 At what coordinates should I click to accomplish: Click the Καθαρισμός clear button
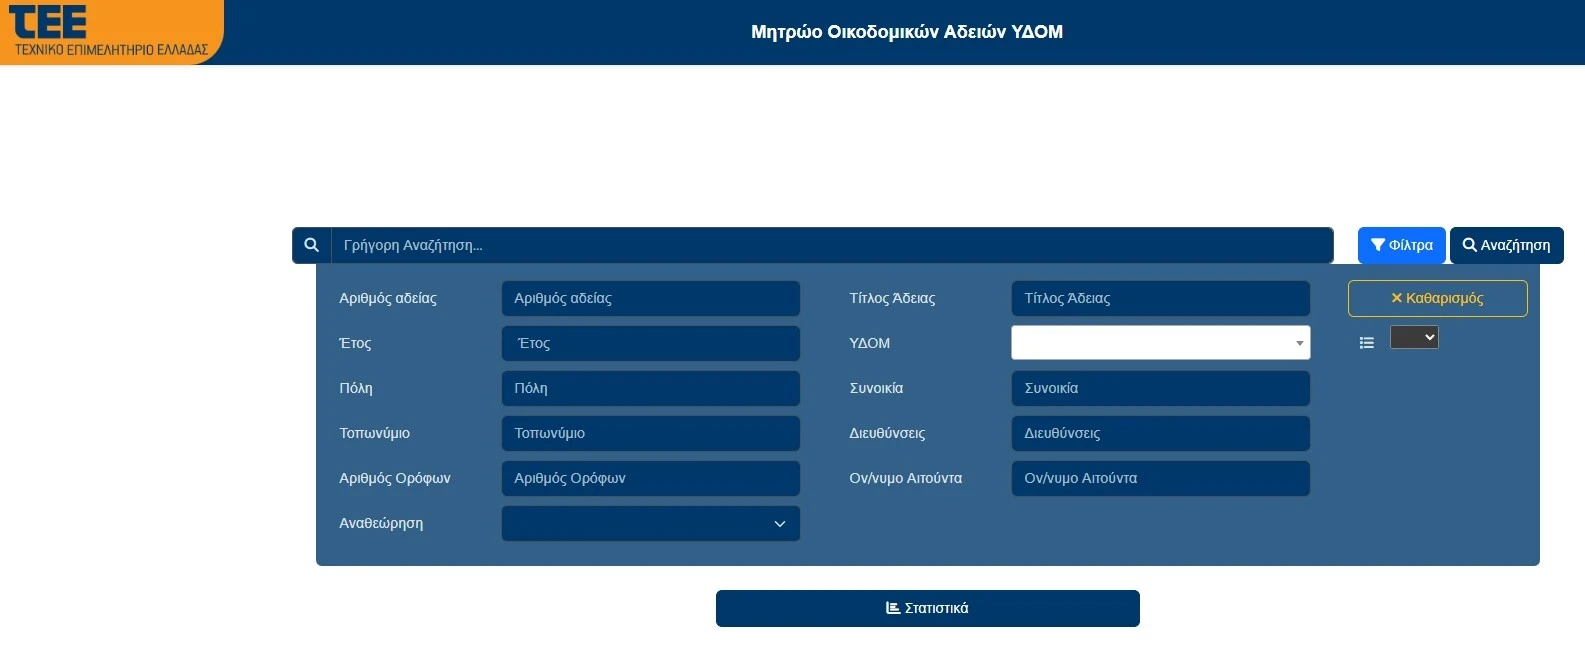1437,298
